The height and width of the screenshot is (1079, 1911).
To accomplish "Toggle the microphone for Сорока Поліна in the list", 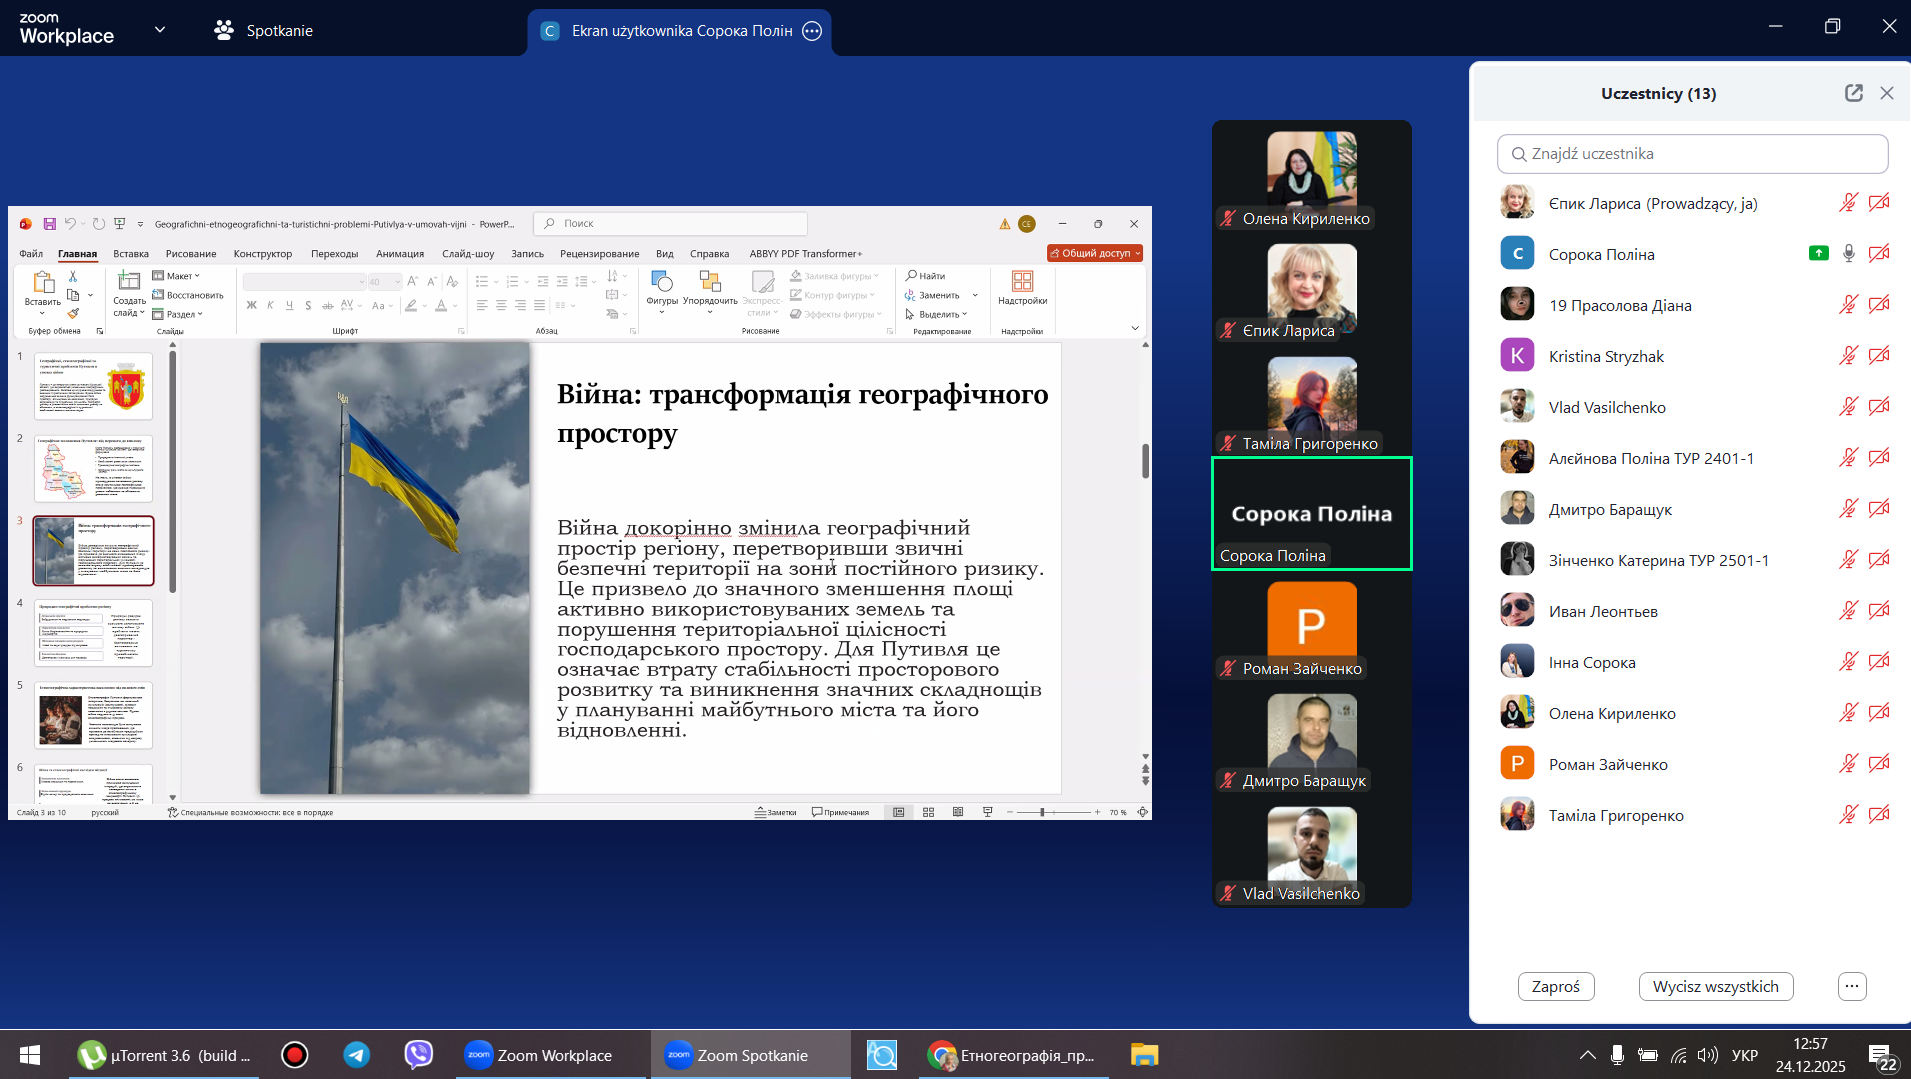I will coord(1848,254).
